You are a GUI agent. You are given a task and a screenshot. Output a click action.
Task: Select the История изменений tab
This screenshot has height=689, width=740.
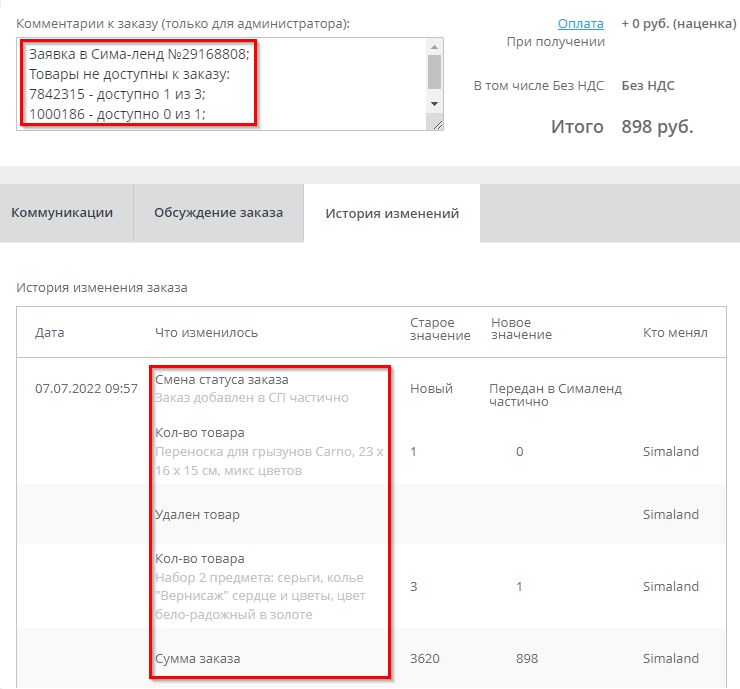[x=392, y=213]
